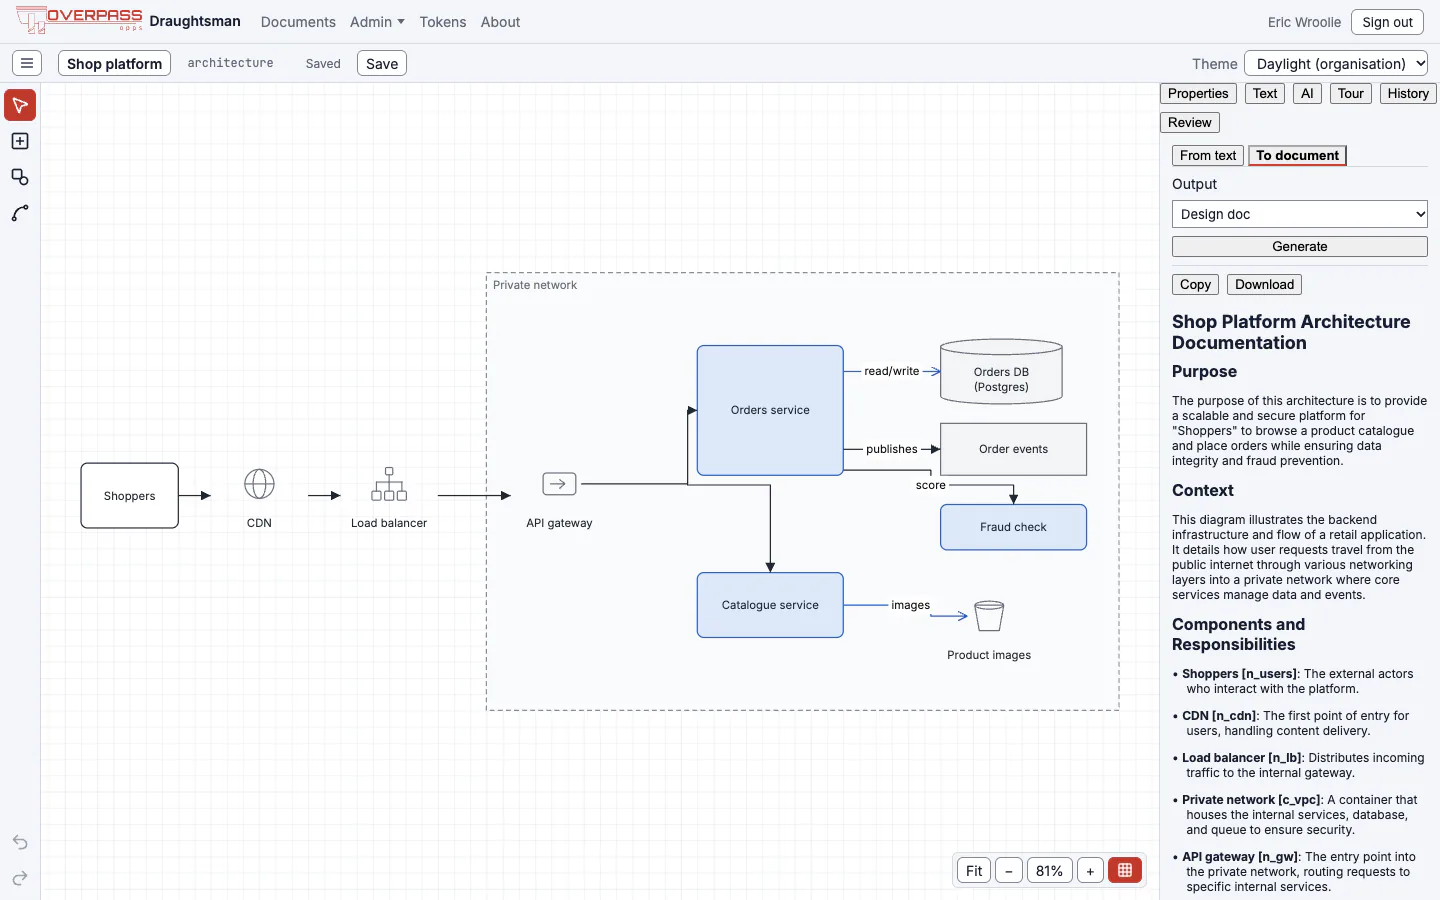Redo the diagram change
Screen dimensions: 1440x900
tap(20, 878)
